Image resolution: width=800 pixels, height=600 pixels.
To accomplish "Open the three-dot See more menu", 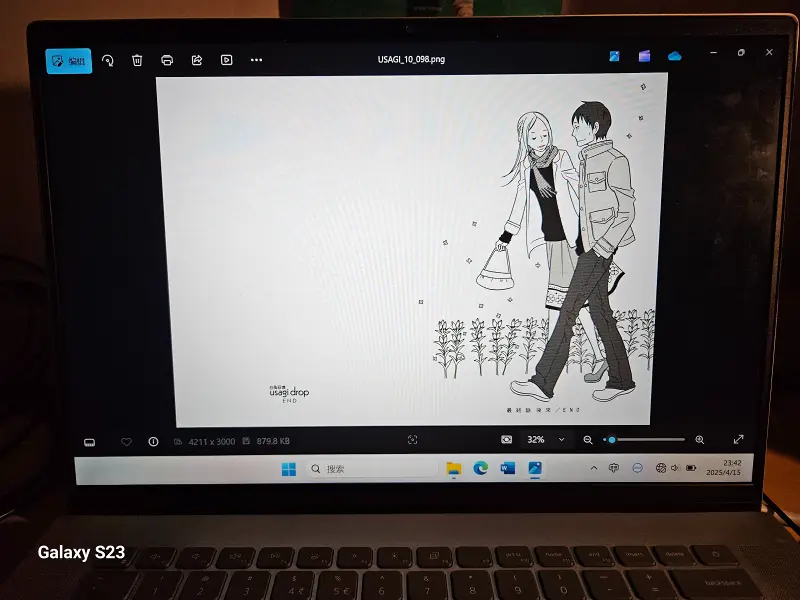I will 256,60.
